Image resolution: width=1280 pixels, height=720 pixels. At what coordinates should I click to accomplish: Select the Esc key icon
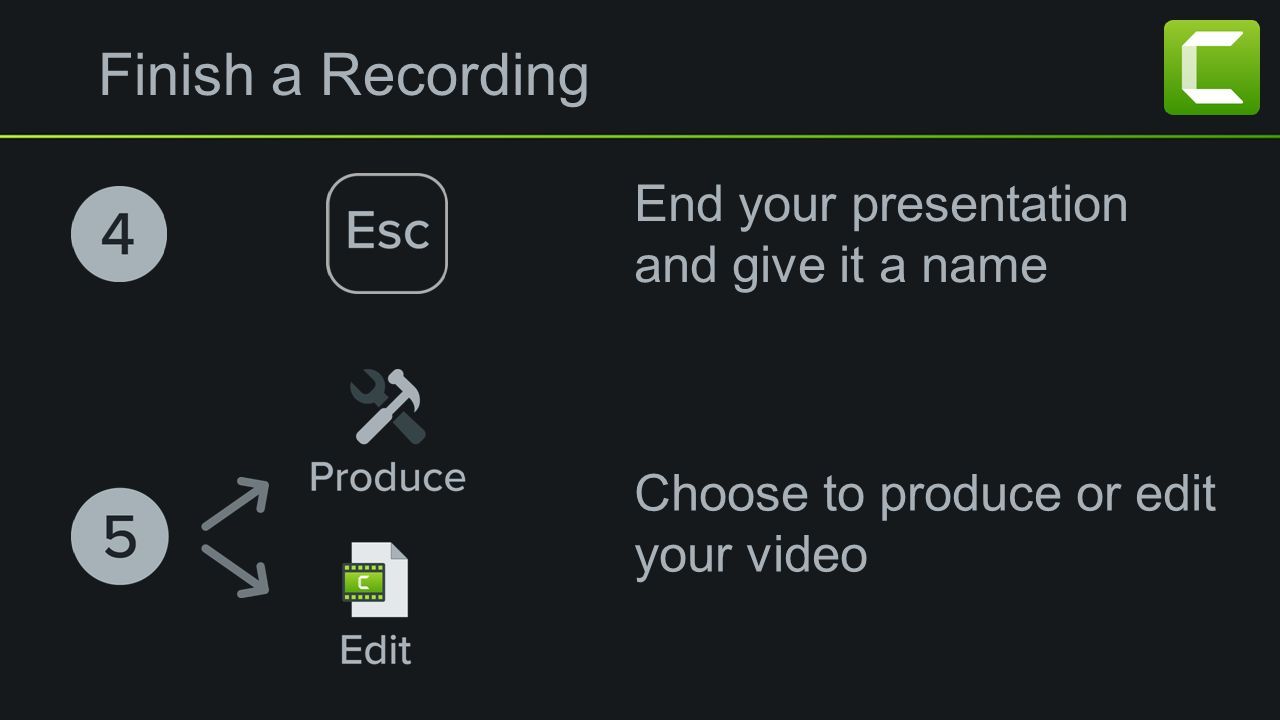pyautogui.click(x=387, y=233)
